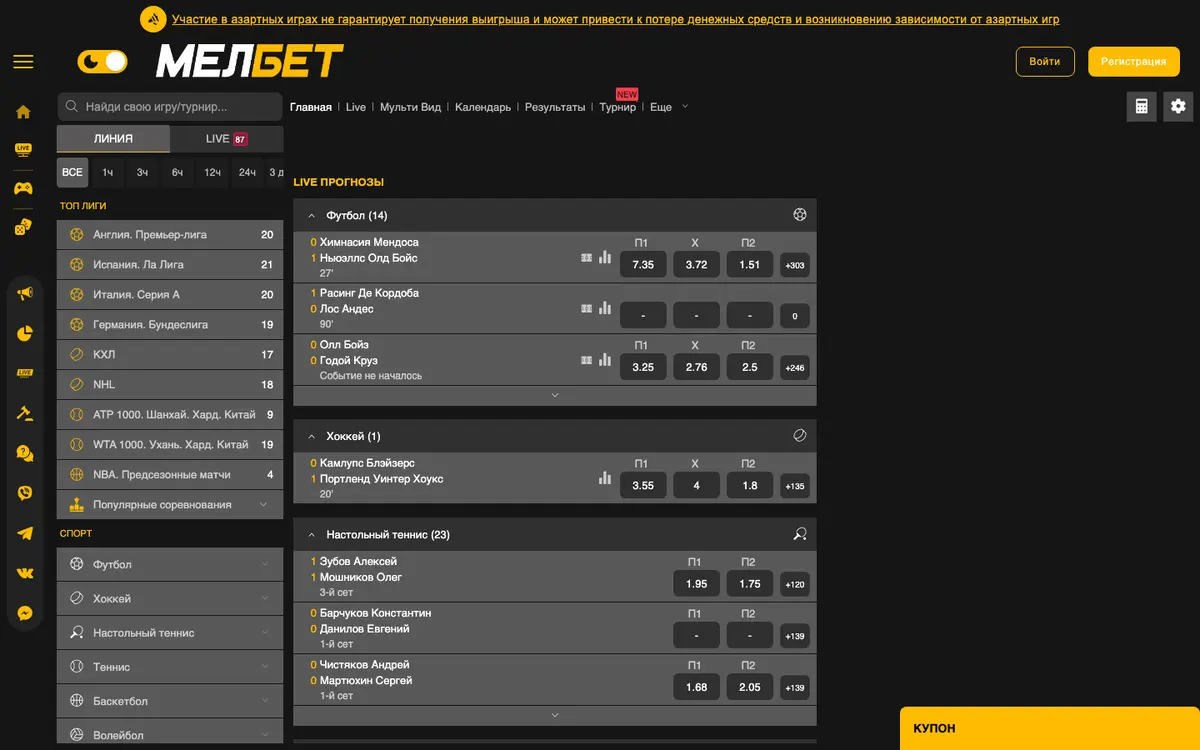The width and height of the screenshot is (1200, 750).
Task: Open the Telegram channel icon
Action: pos(25,533)
